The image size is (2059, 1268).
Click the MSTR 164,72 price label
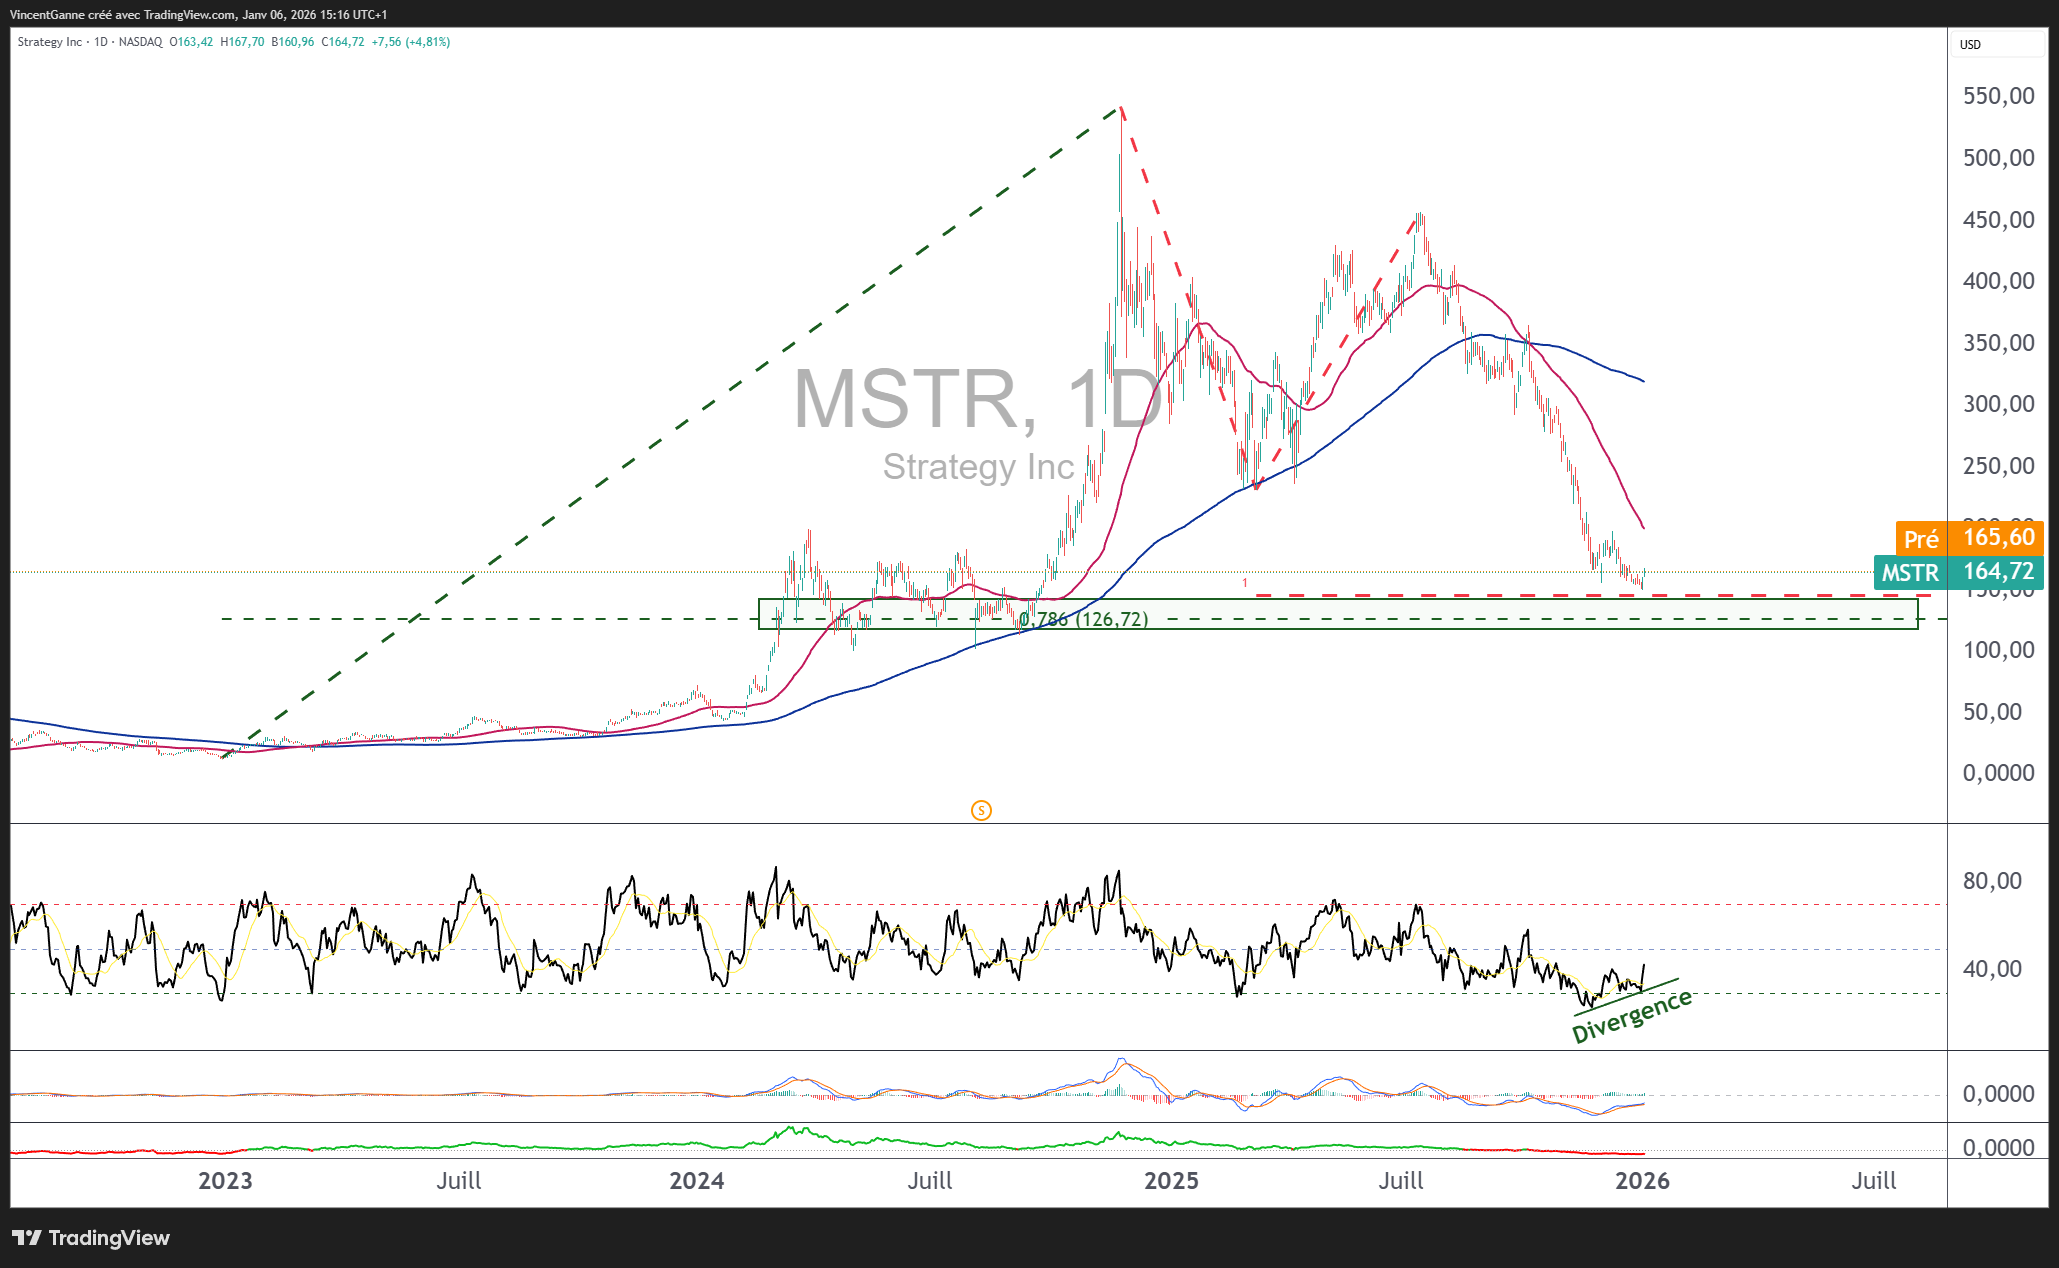pos(1958,572)
